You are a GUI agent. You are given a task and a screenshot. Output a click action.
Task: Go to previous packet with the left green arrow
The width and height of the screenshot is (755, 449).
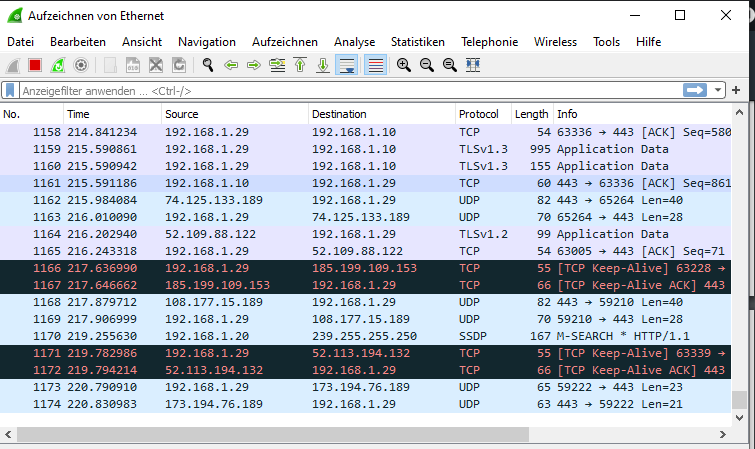pyautogui.click(x=231, y=65)
